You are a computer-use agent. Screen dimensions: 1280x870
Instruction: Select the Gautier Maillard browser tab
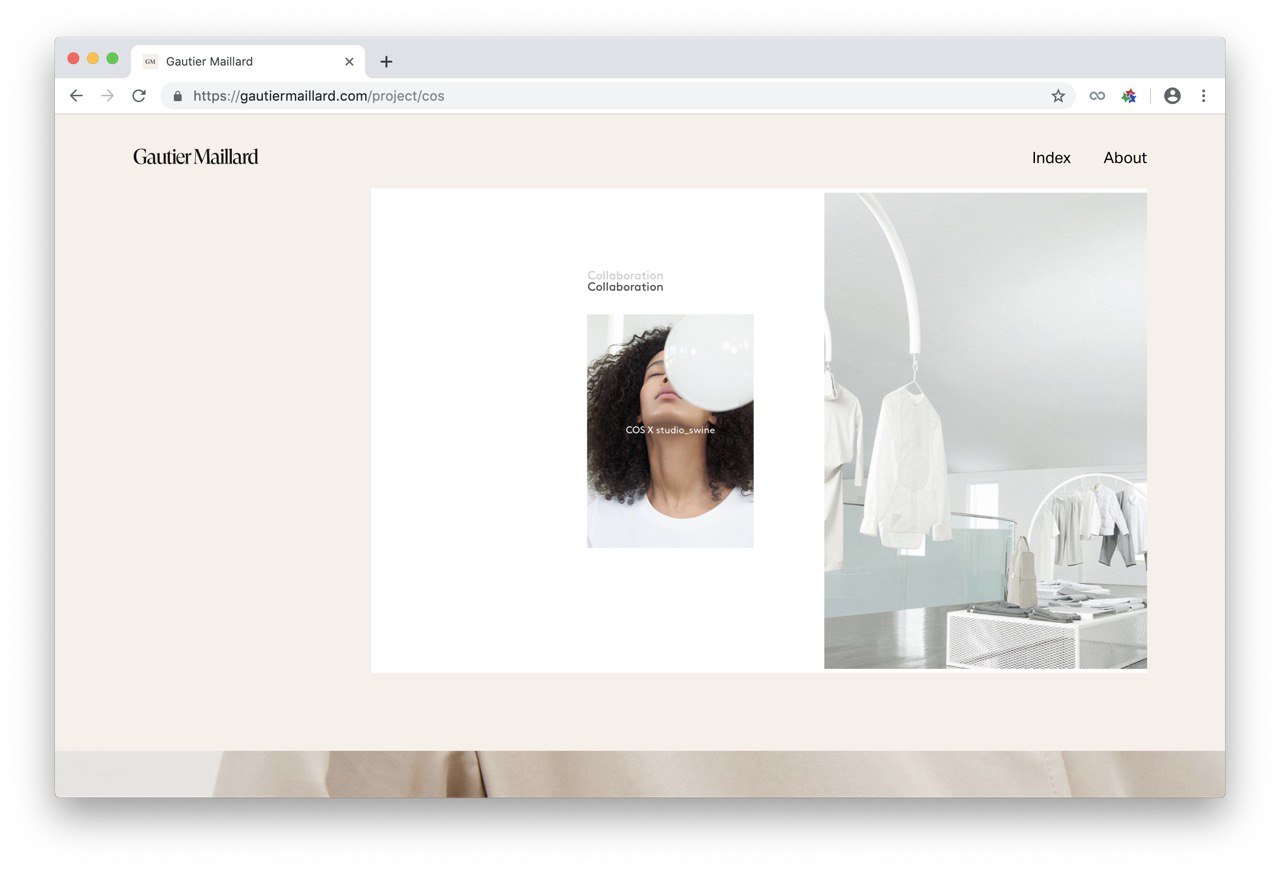tap(248, 61)
